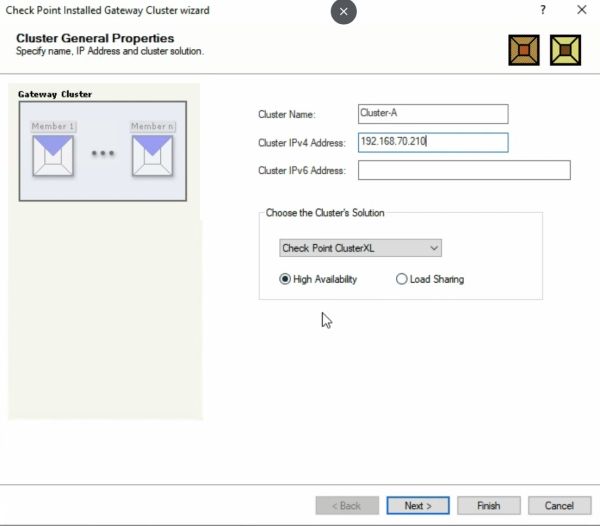Select the Load Sharing radio option

coord(401,279)
